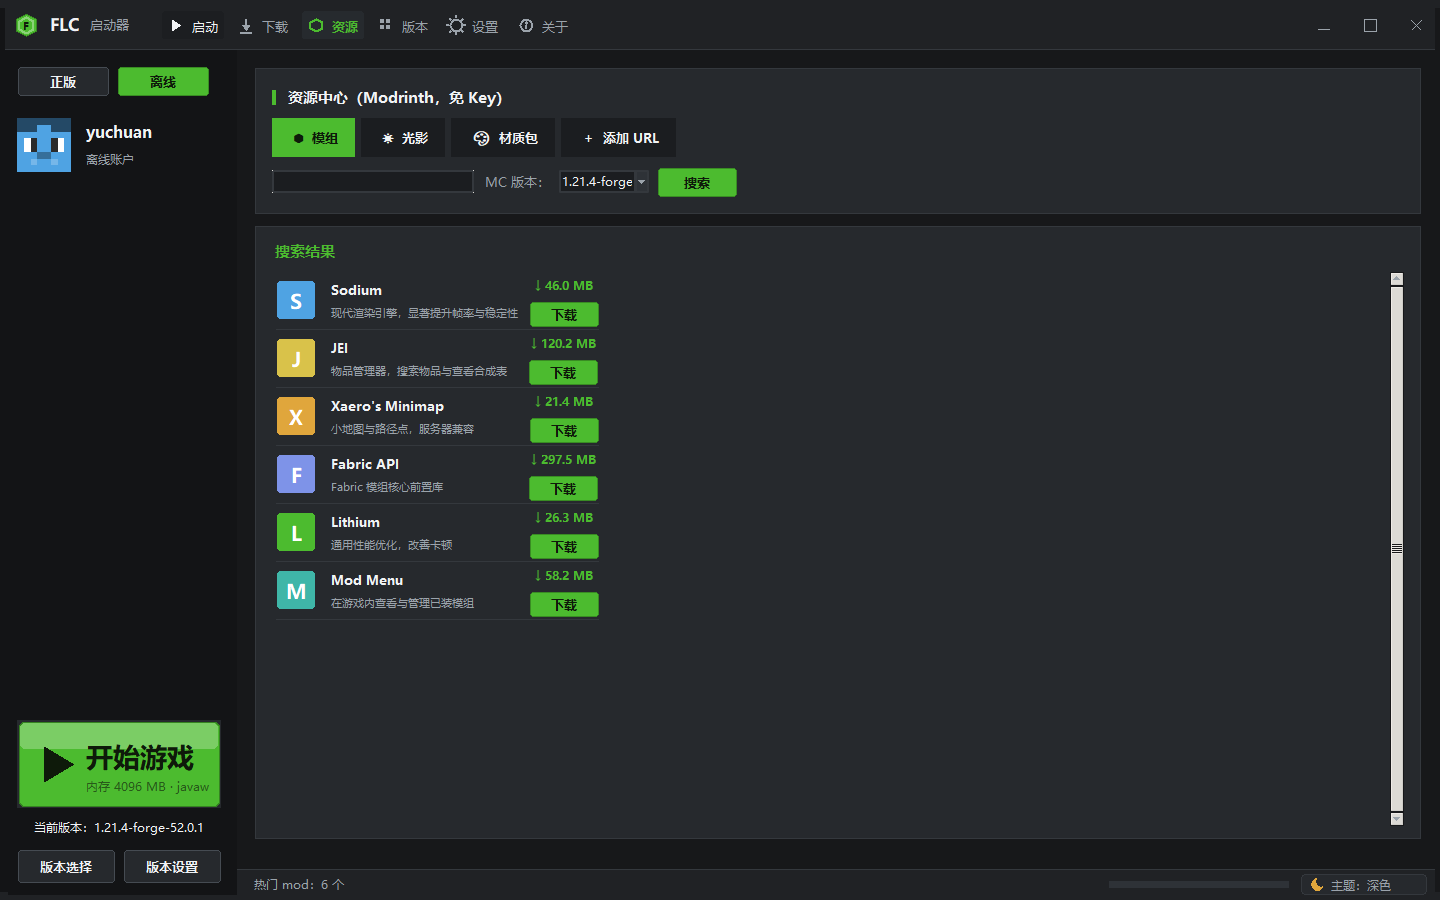The image size is (1440, 900).
Task: Select the 材质包 resource pack category
Action: tap(503, 138)
